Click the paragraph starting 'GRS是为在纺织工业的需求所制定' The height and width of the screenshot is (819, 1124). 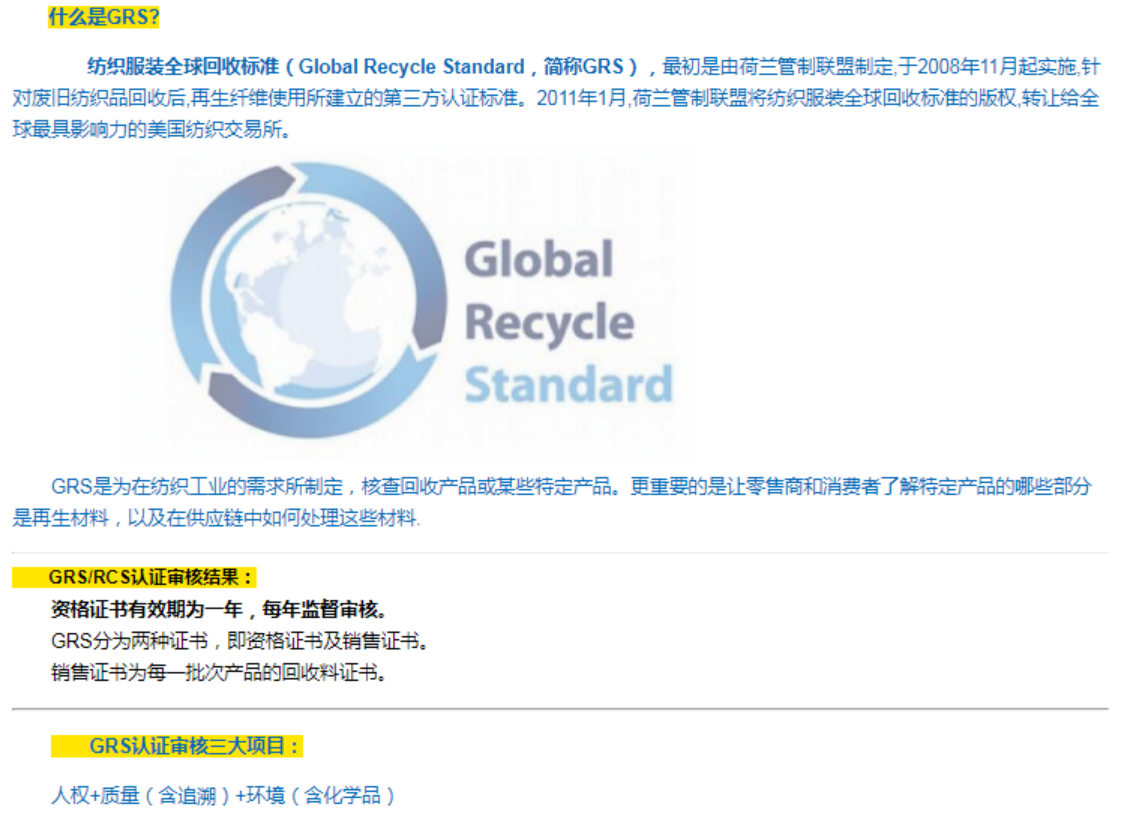click(x=553, y=502)
